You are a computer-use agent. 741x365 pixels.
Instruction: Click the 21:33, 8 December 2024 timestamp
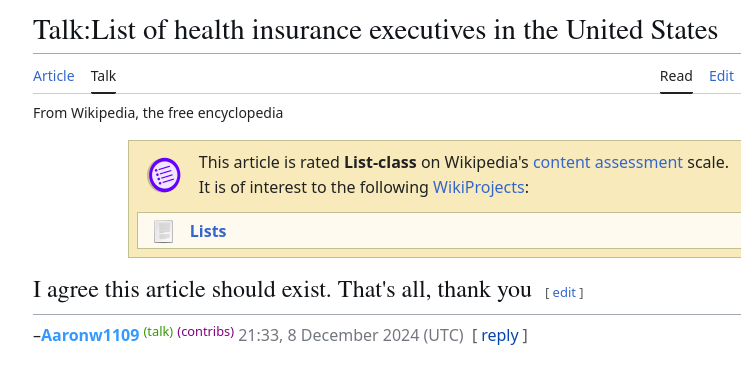click(351, 335)
